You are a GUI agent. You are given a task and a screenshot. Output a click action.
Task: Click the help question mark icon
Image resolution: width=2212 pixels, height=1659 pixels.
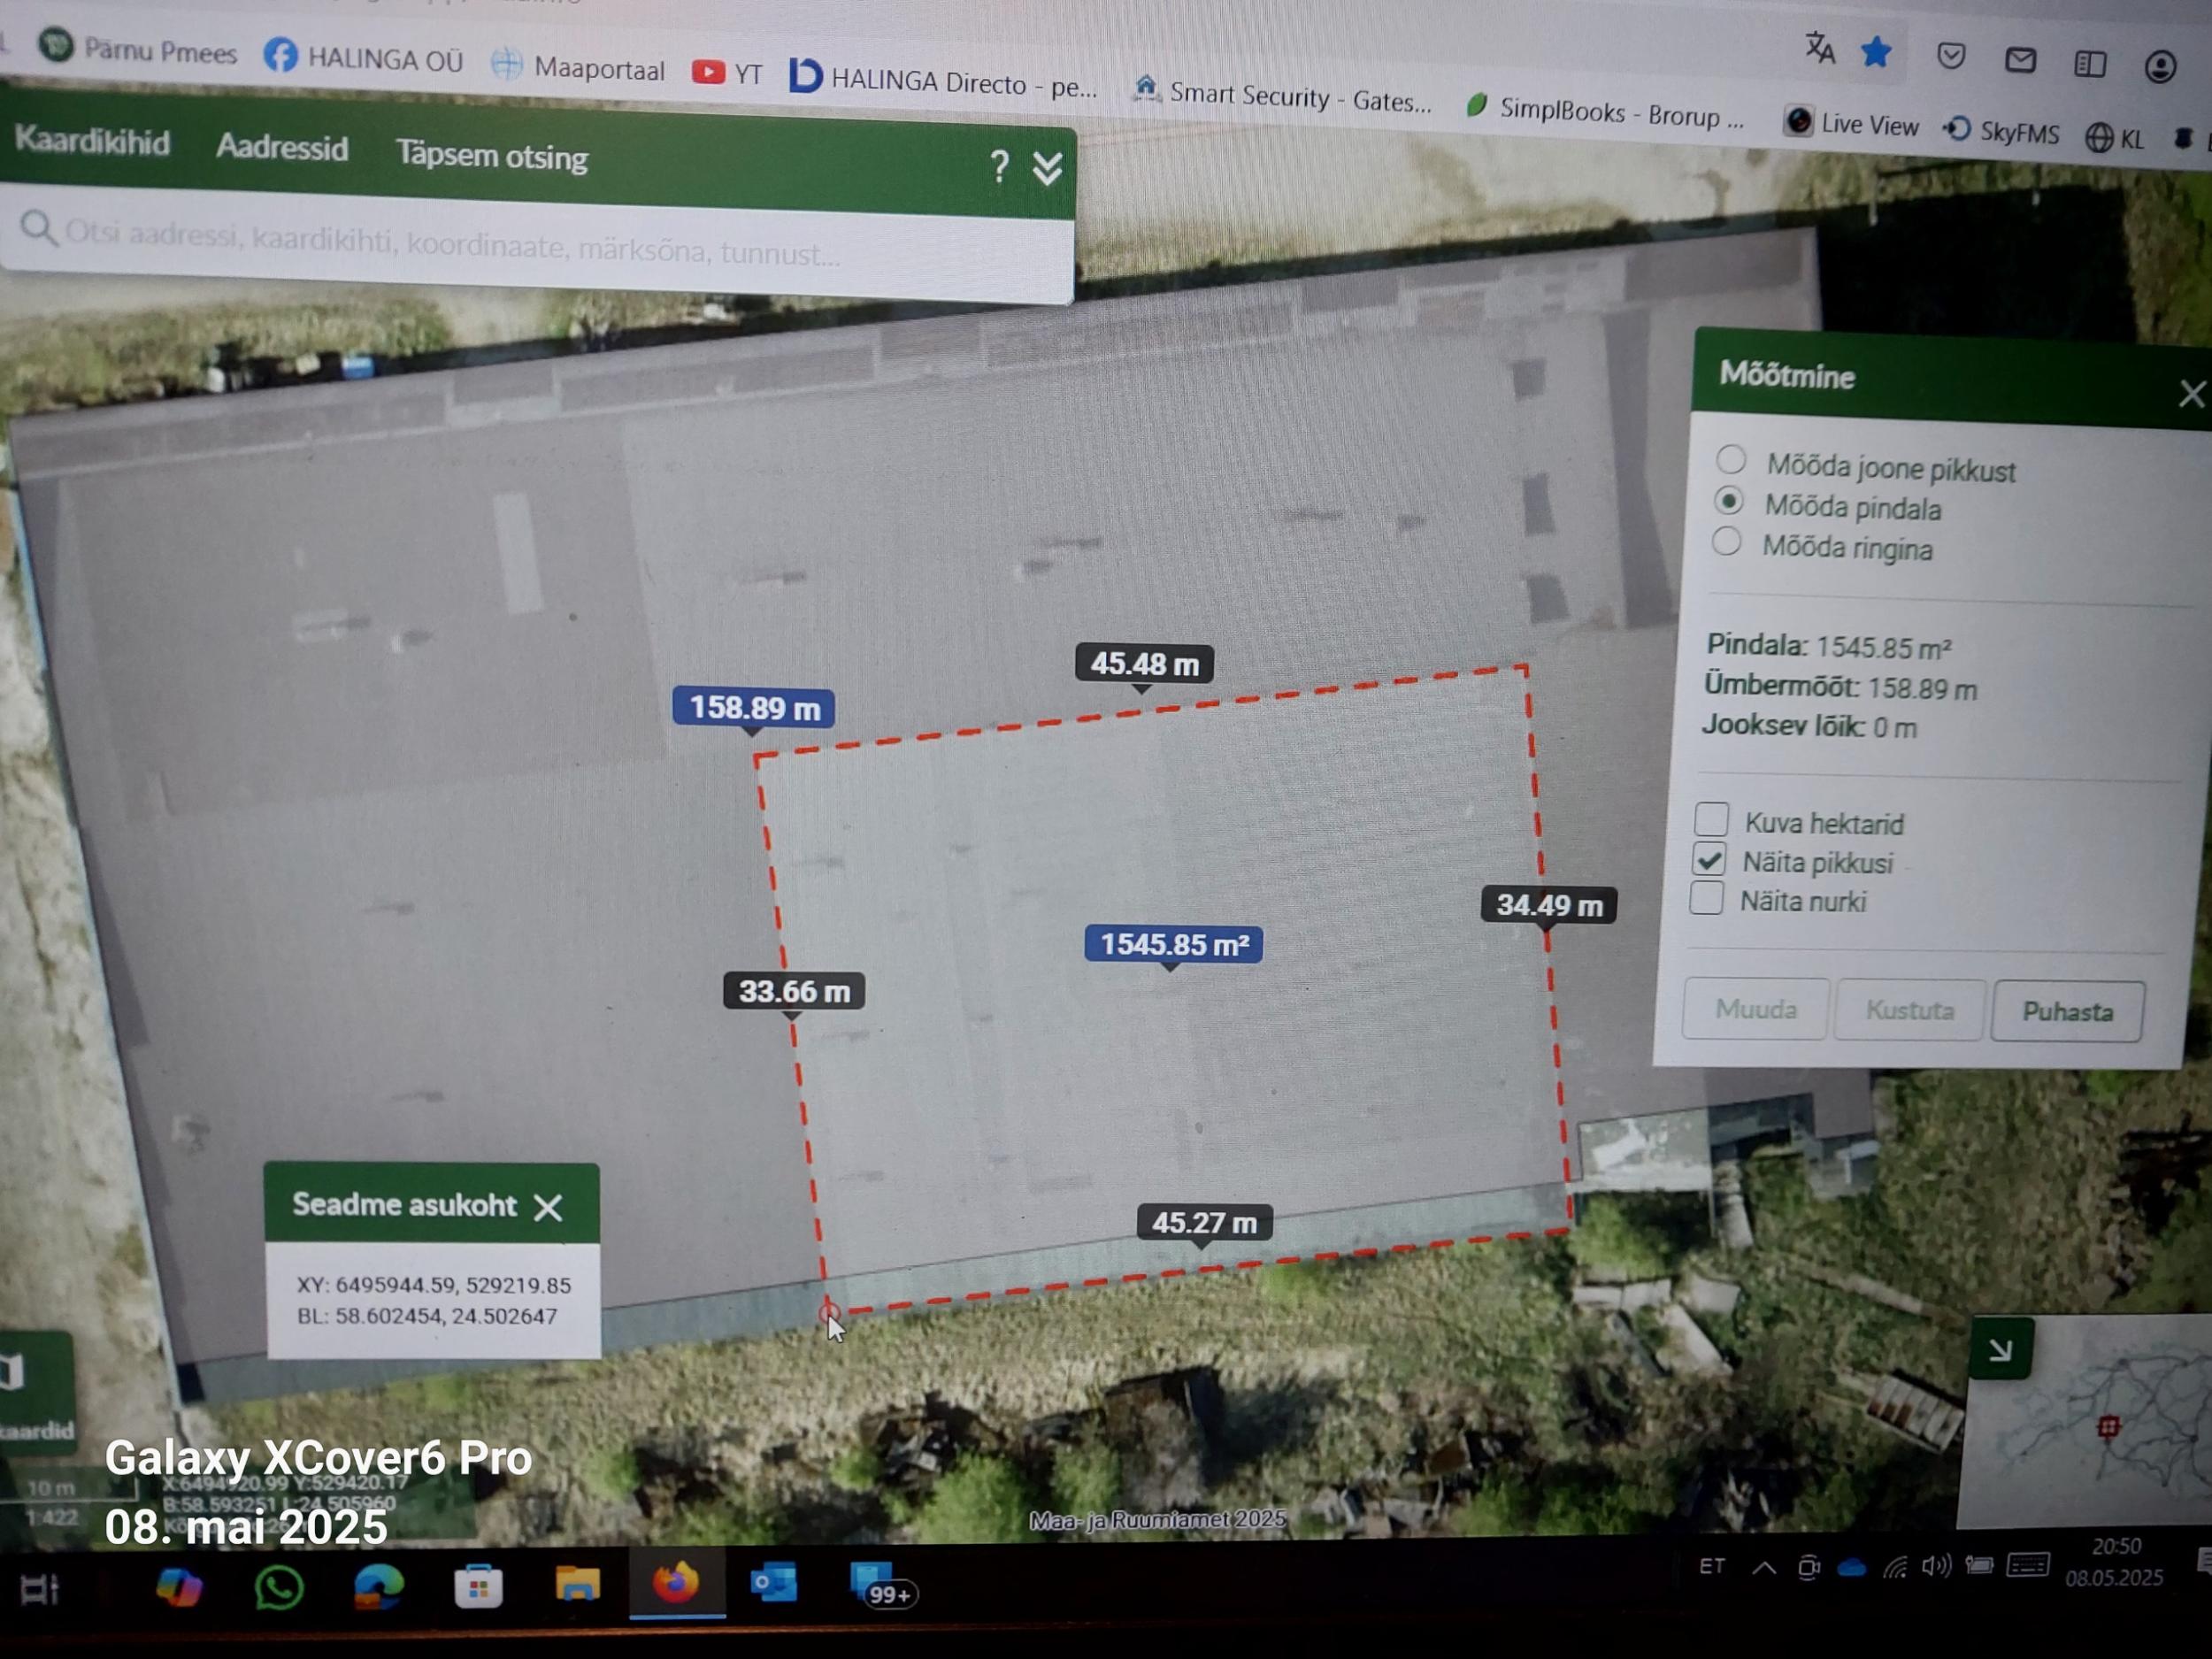tap(998, 166)
